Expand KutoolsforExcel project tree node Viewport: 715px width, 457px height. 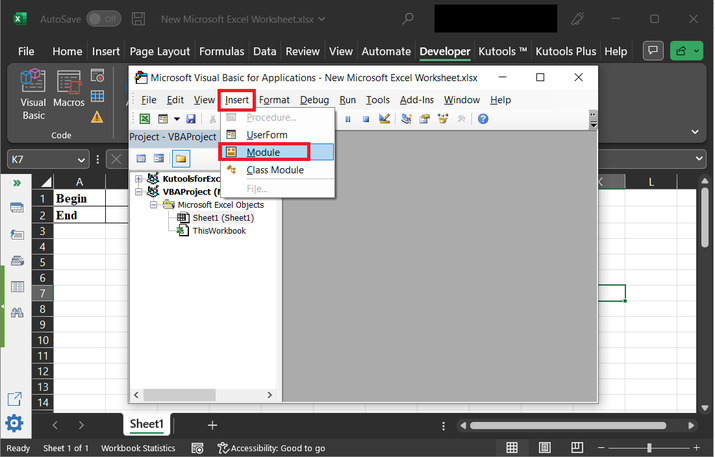[139, 179]
